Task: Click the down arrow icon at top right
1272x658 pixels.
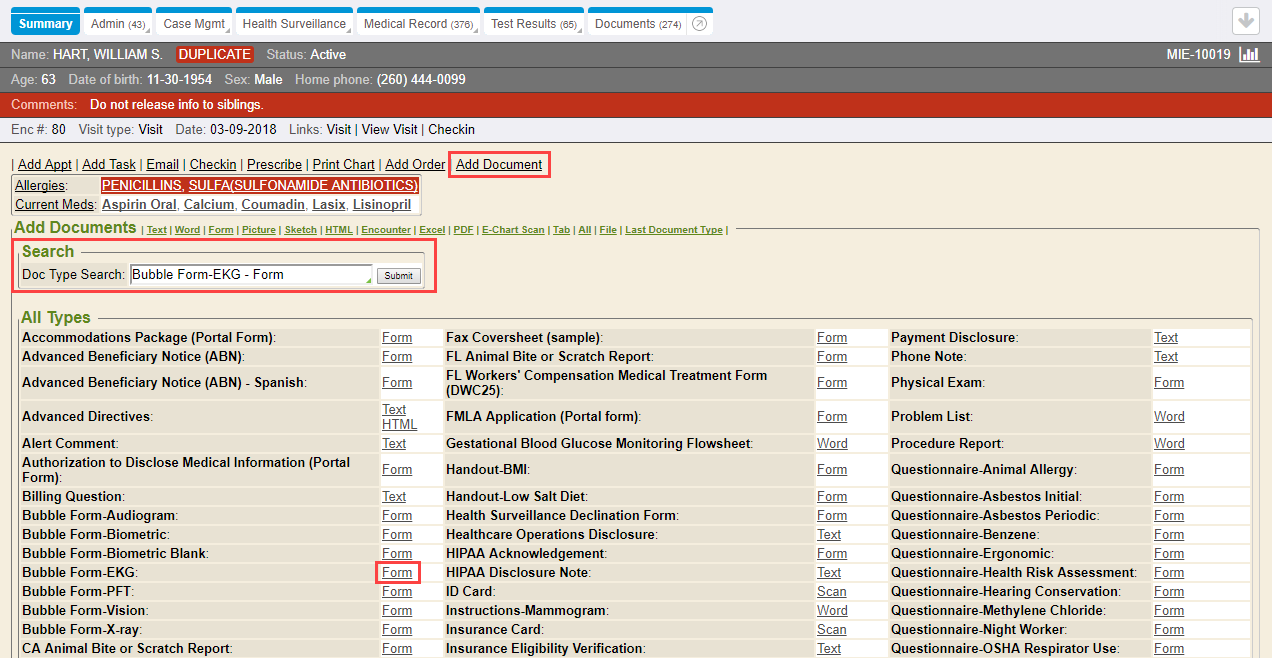Action: coord(1245,21)
